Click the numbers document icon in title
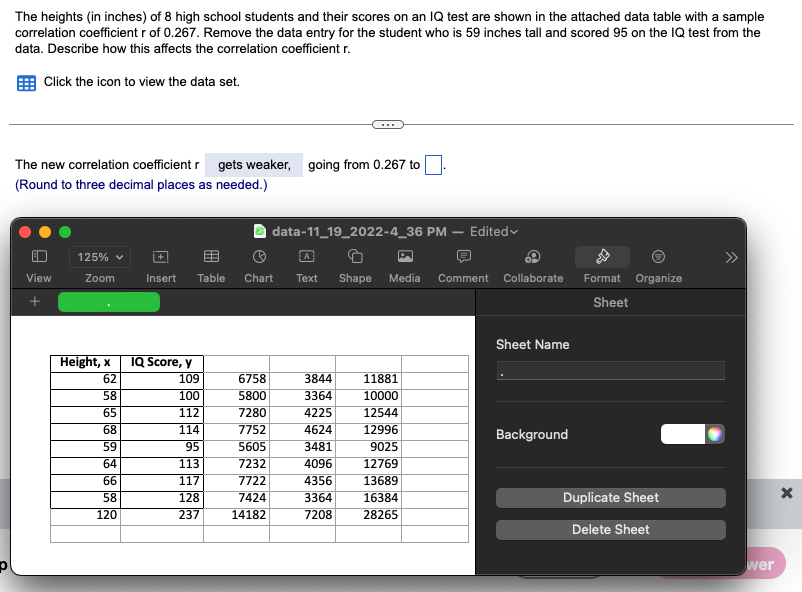 click(260, 231)
